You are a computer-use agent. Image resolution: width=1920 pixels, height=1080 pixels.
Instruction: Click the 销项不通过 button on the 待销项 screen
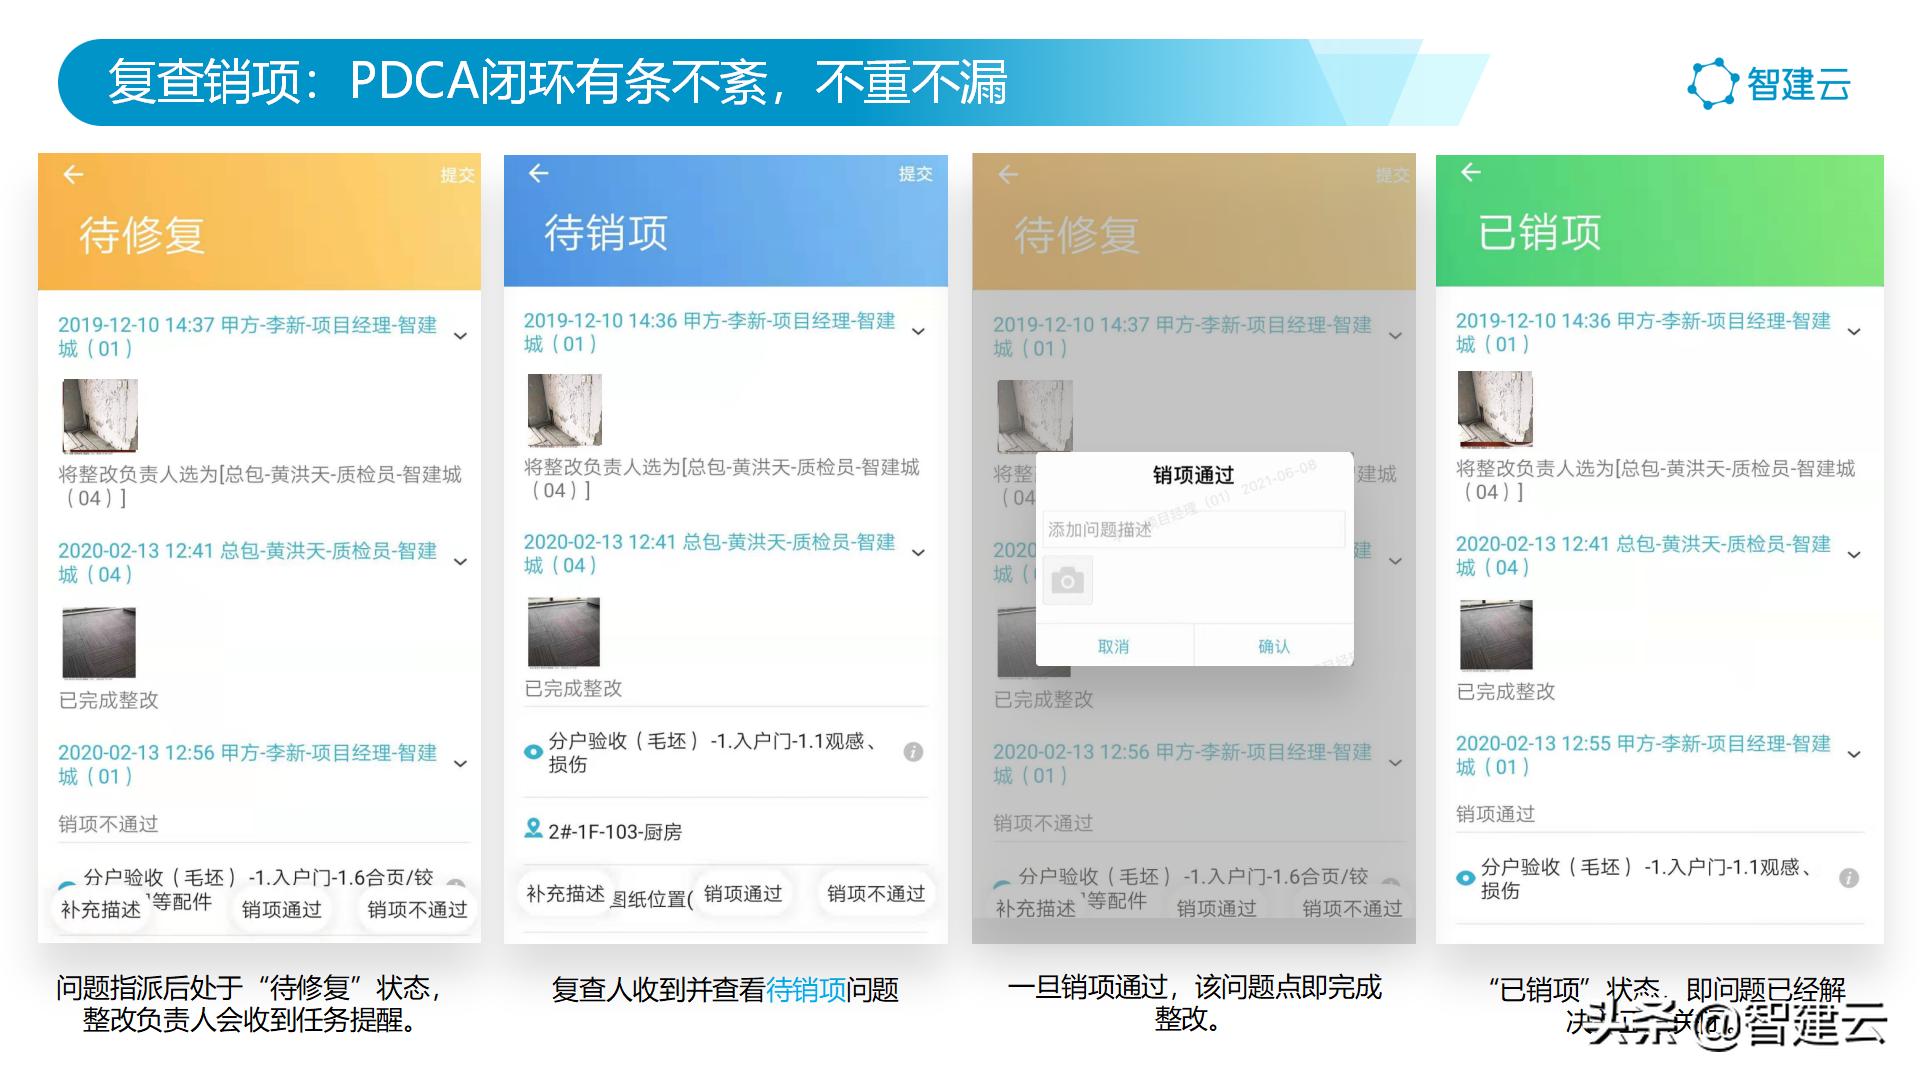[x=876, y=893]
